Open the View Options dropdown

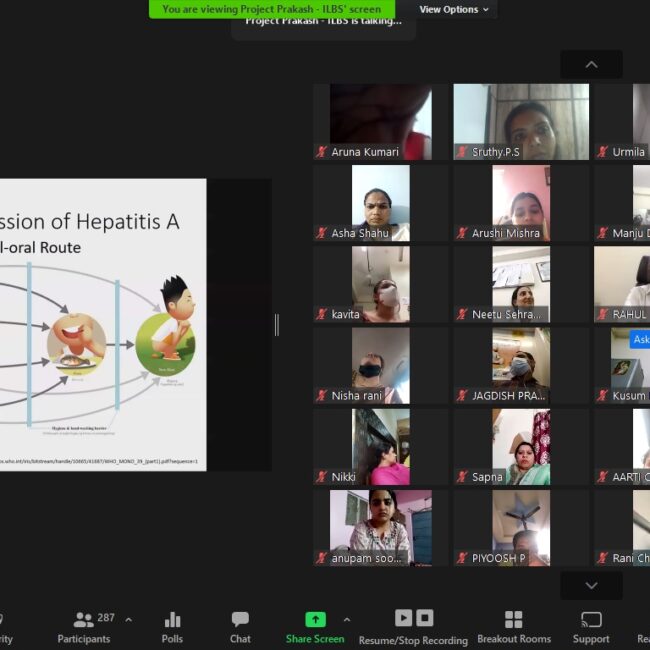(x=454, y=9)
